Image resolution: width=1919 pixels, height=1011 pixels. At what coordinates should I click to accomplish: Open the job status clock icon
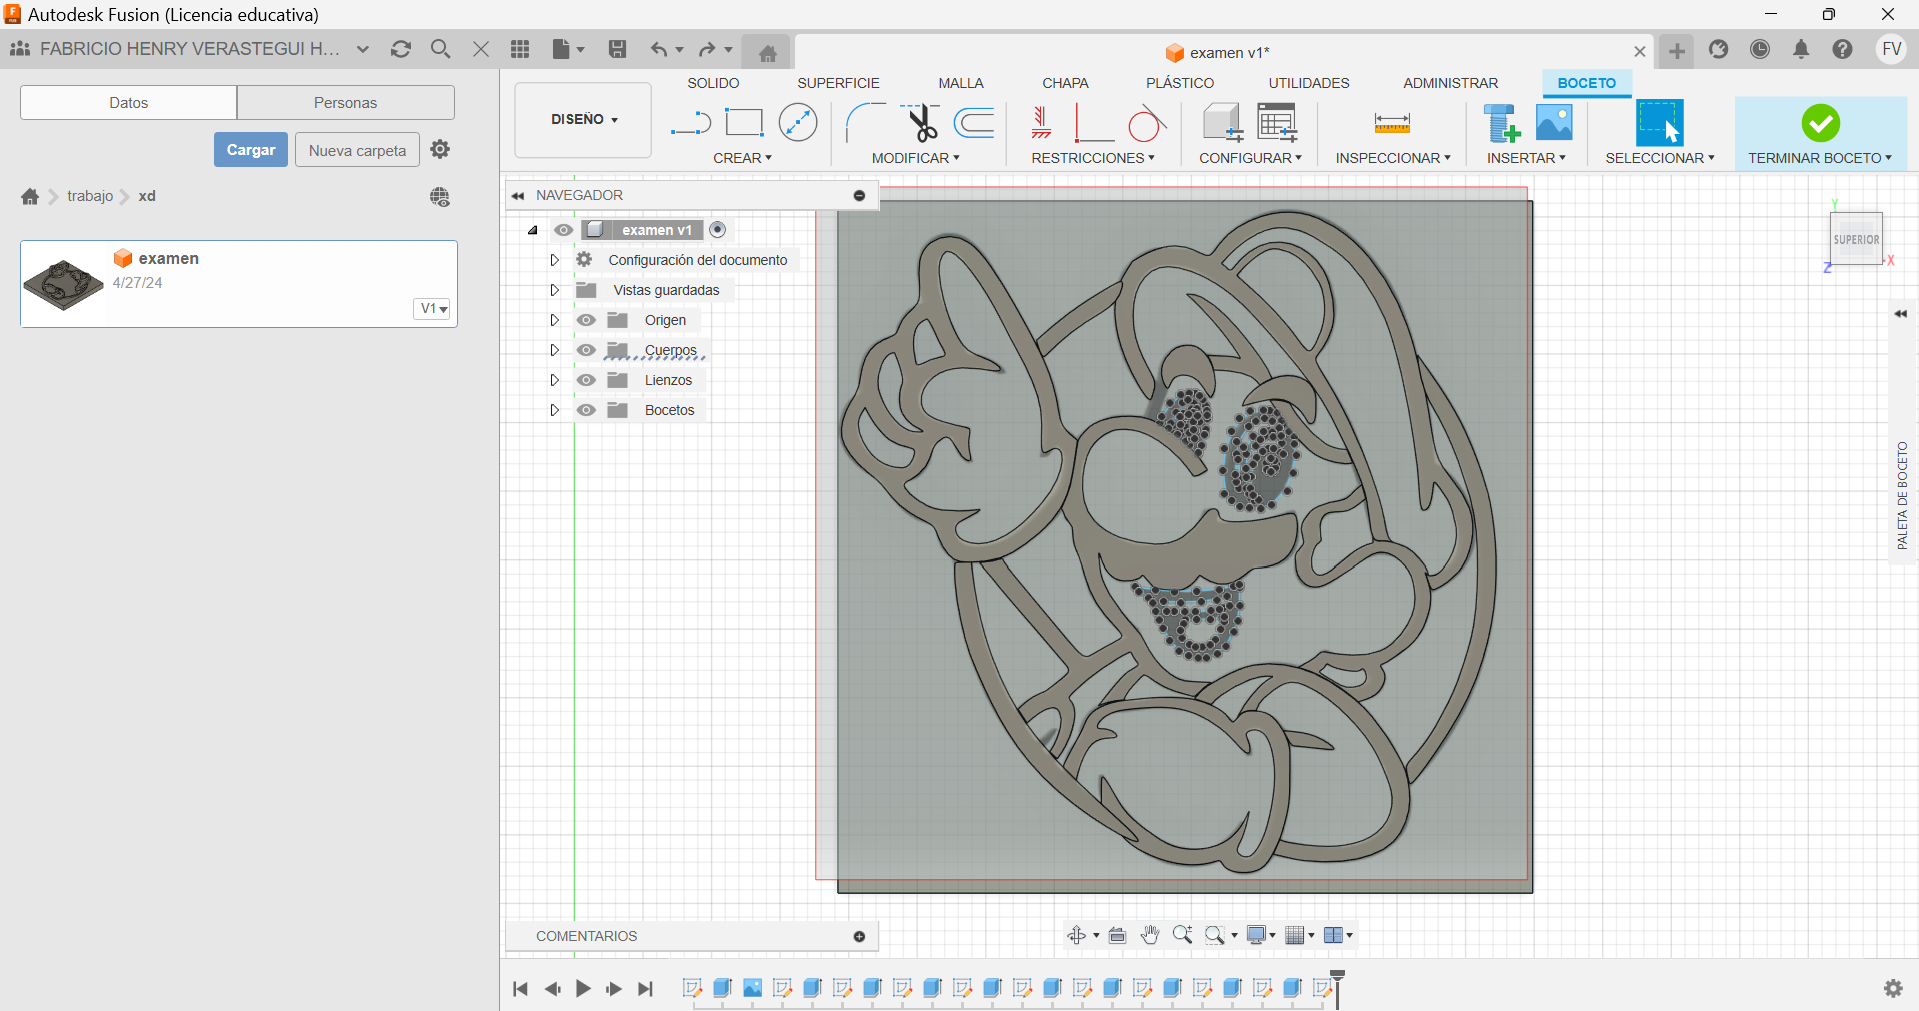coord(1760,49)
